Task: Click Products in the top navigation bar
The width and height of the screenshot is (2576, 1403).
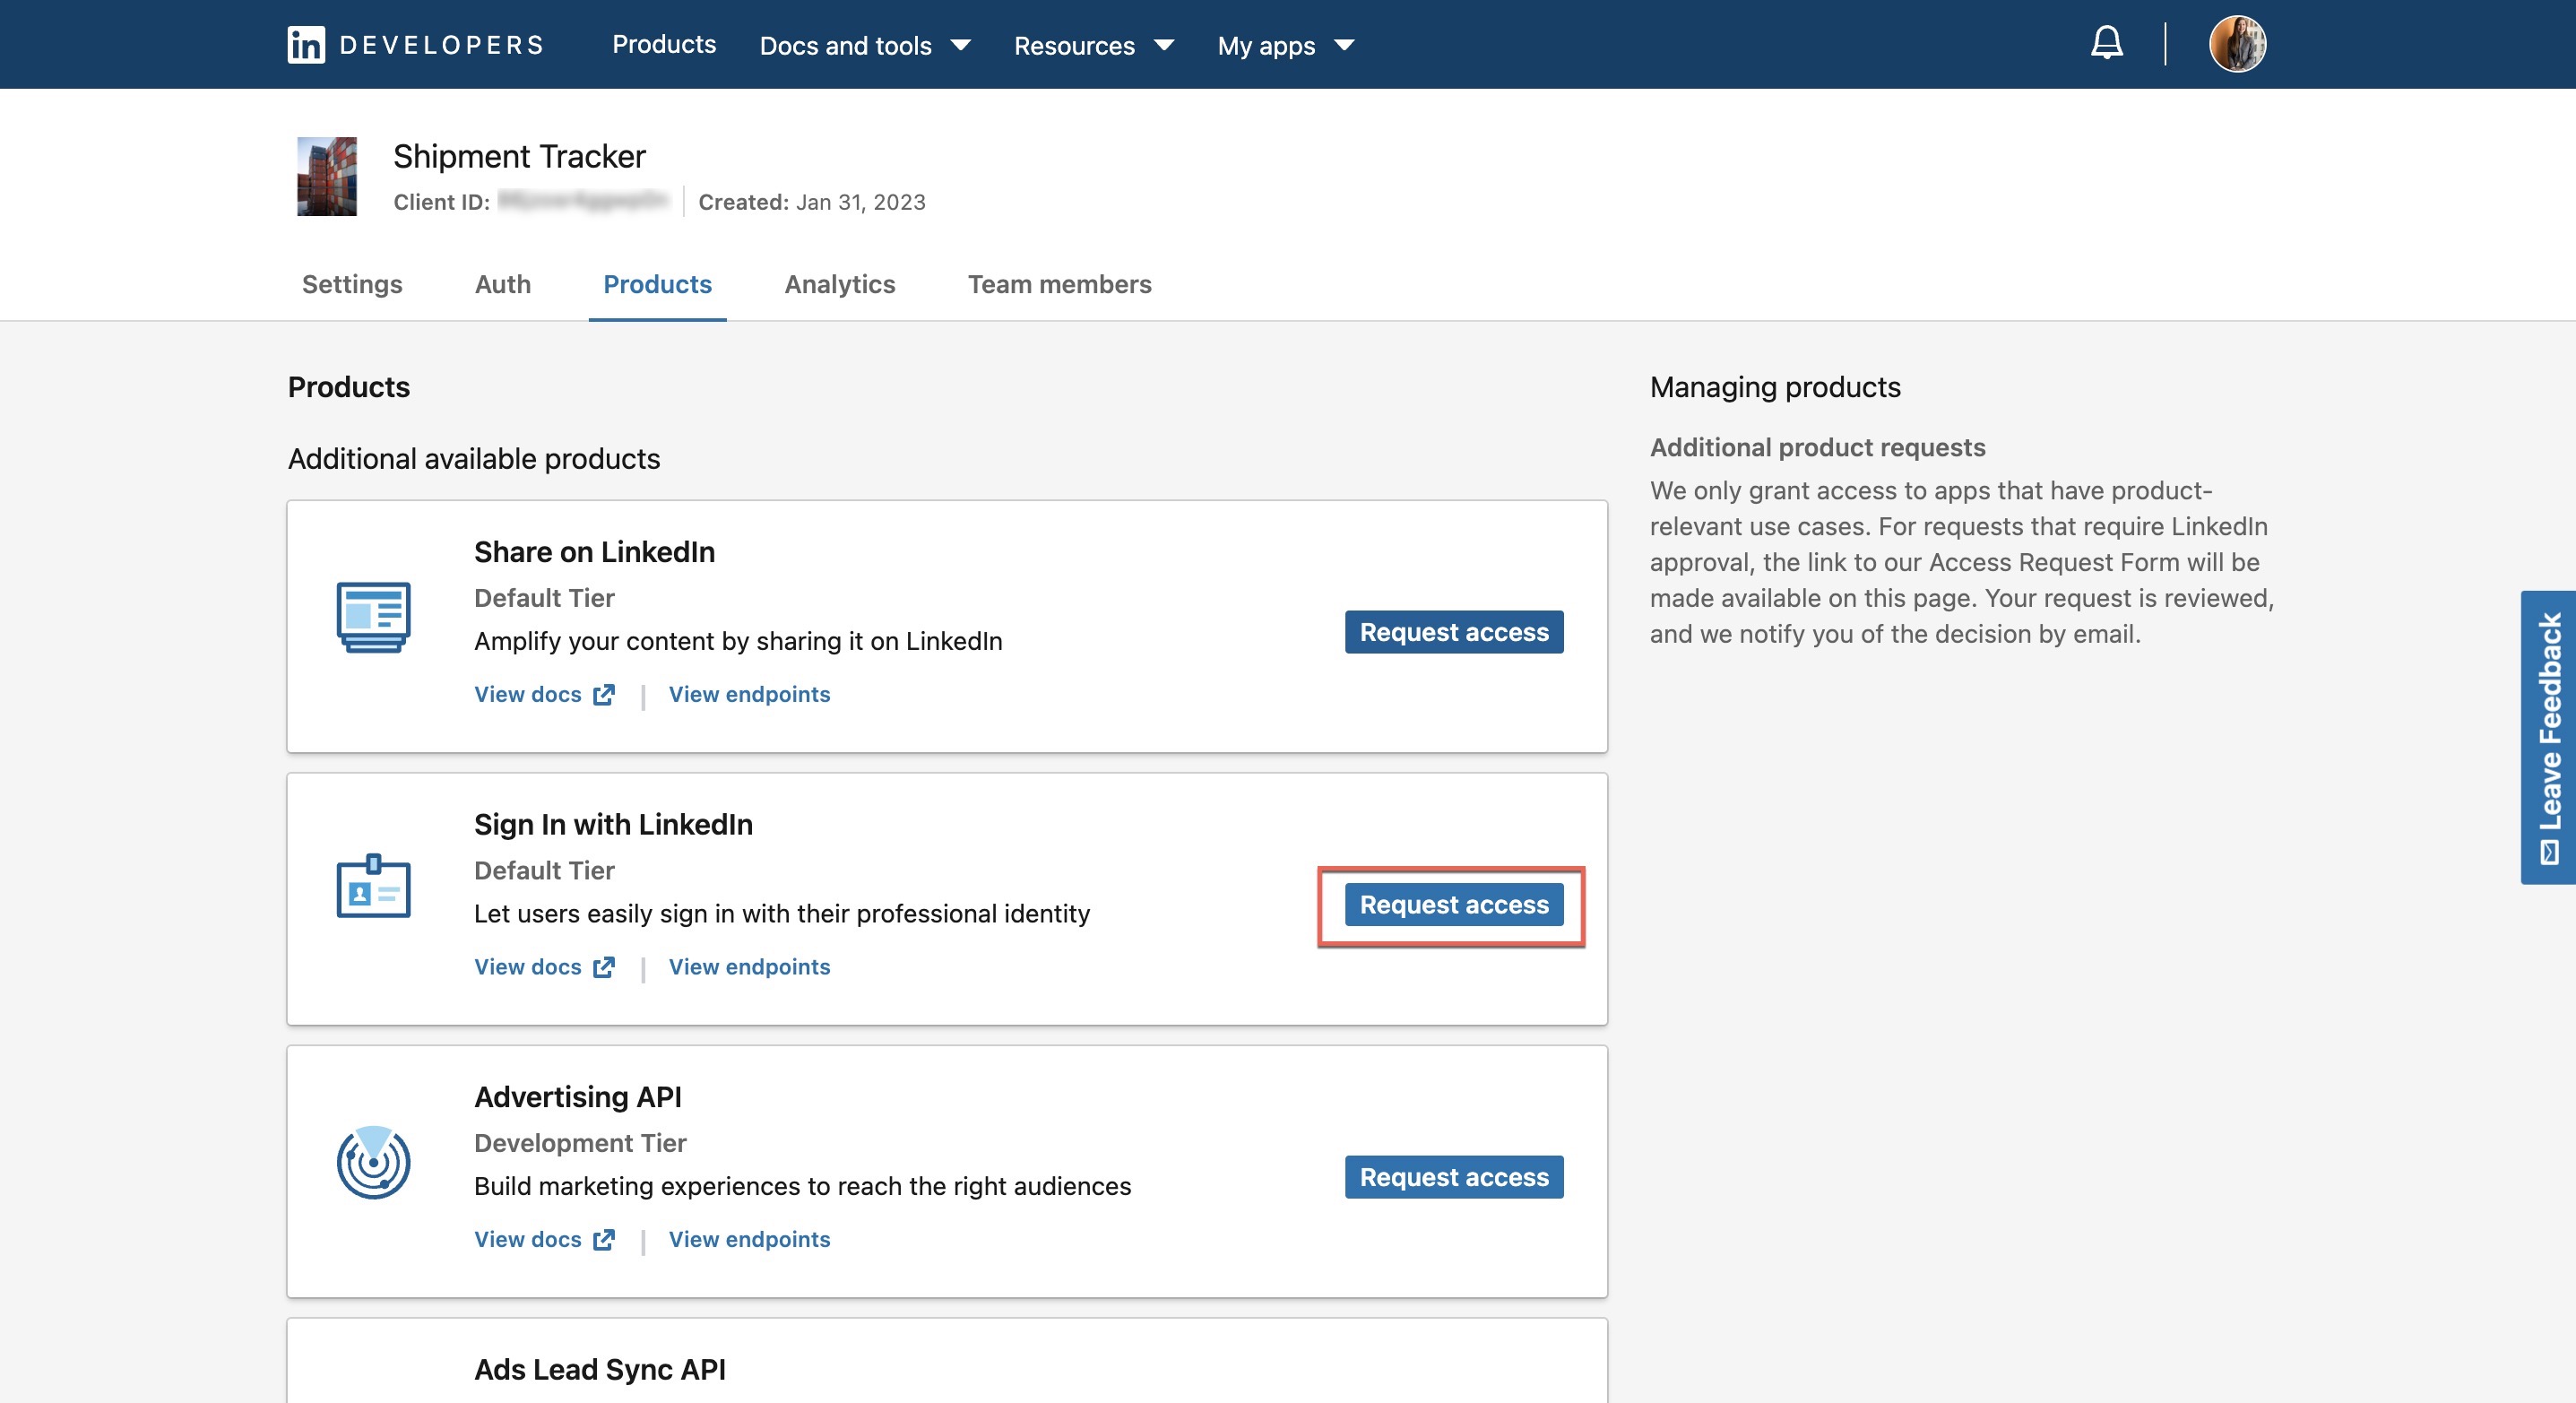Action: [664, 44]
